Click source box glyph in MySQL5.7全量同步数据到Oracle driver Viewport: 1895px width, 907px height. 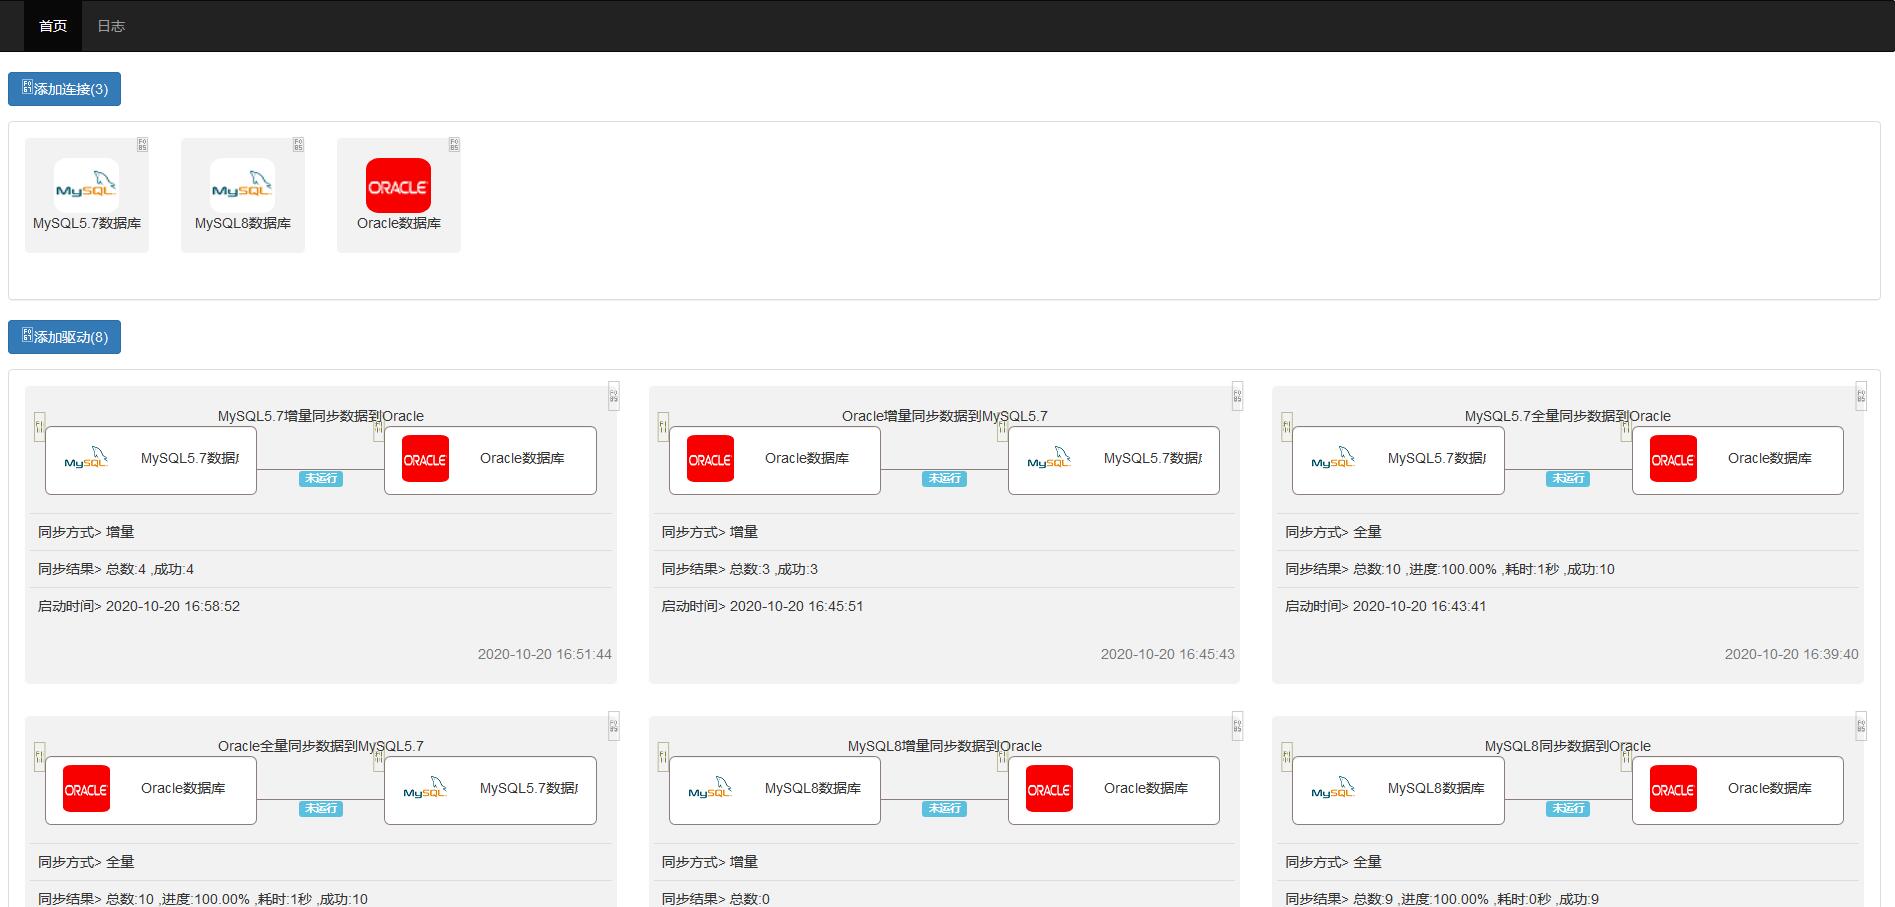1287,427
